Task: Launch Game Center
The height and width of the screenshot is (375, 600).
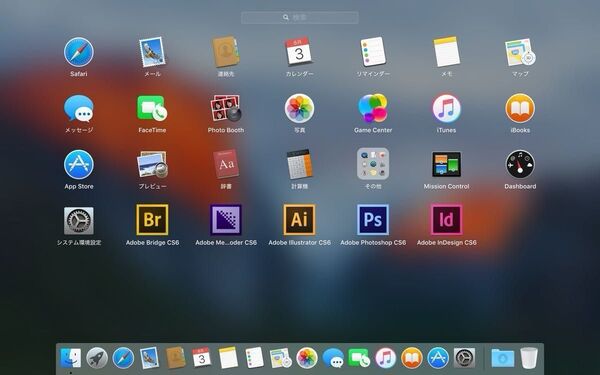Action: 373,108
